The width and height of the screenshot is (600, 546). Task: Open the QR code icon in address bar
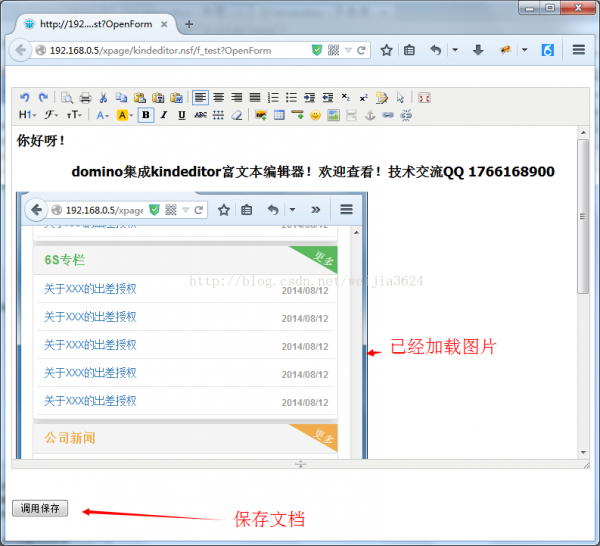[333, 50]
